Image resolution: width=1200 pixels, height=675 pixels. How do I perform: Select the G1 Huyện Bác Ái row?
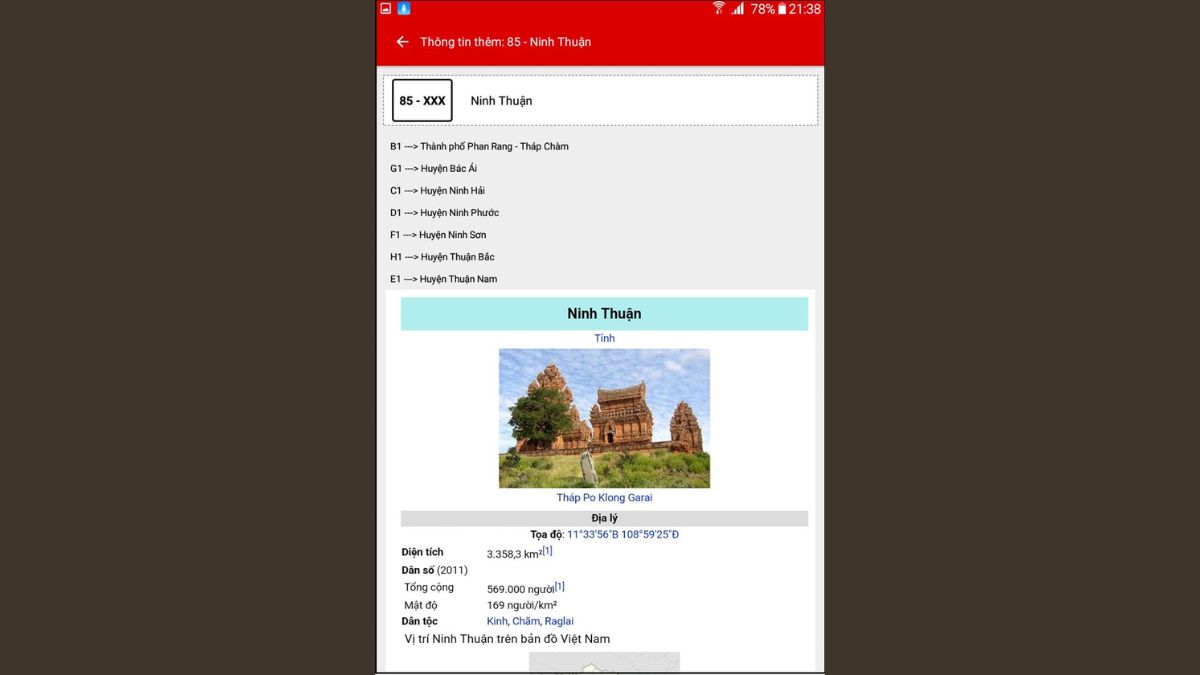pos(433,168)
